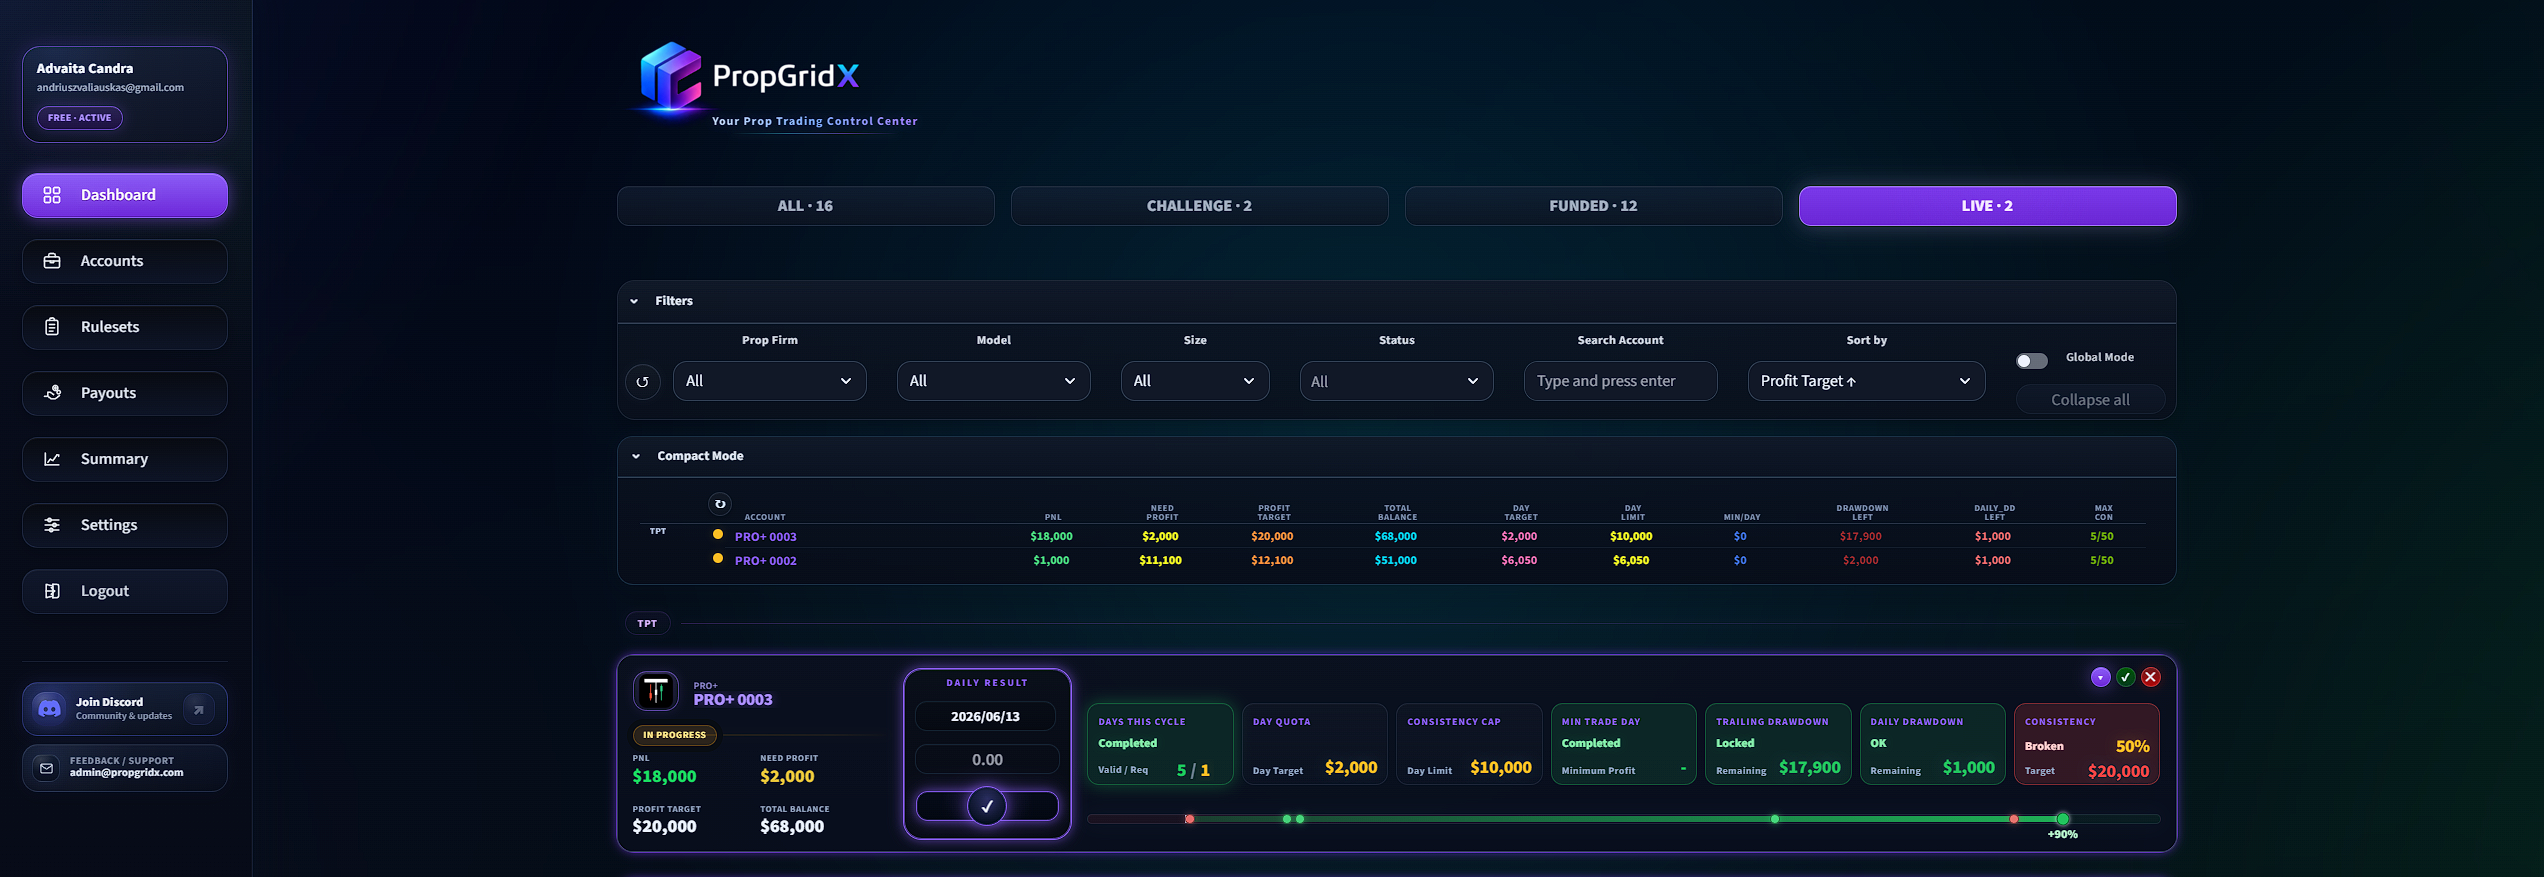Click the PropGridX cube logo

click(671, 76)
